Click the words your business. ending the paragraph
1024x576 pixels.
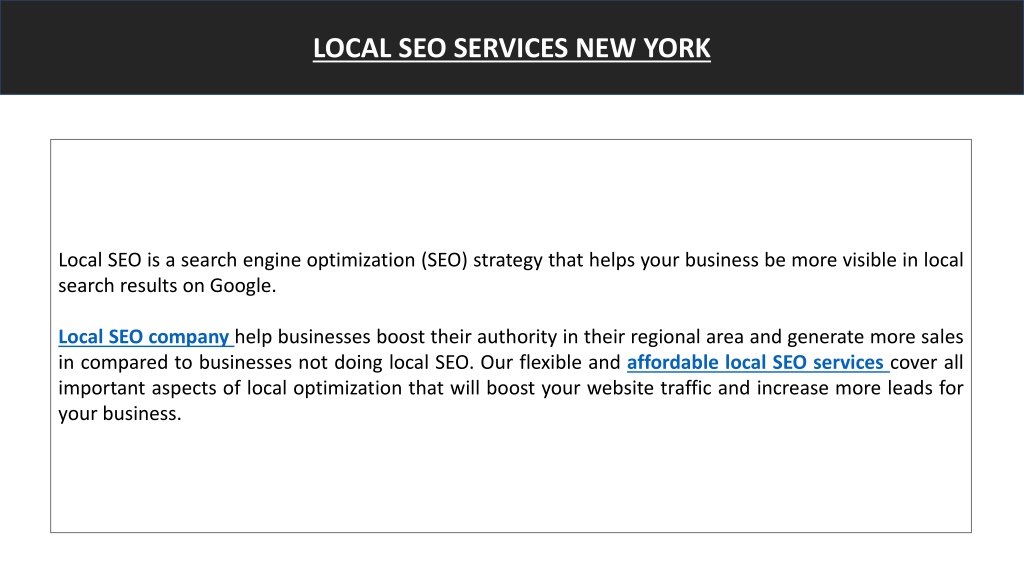pyautogui.click(x=120, y=414)
